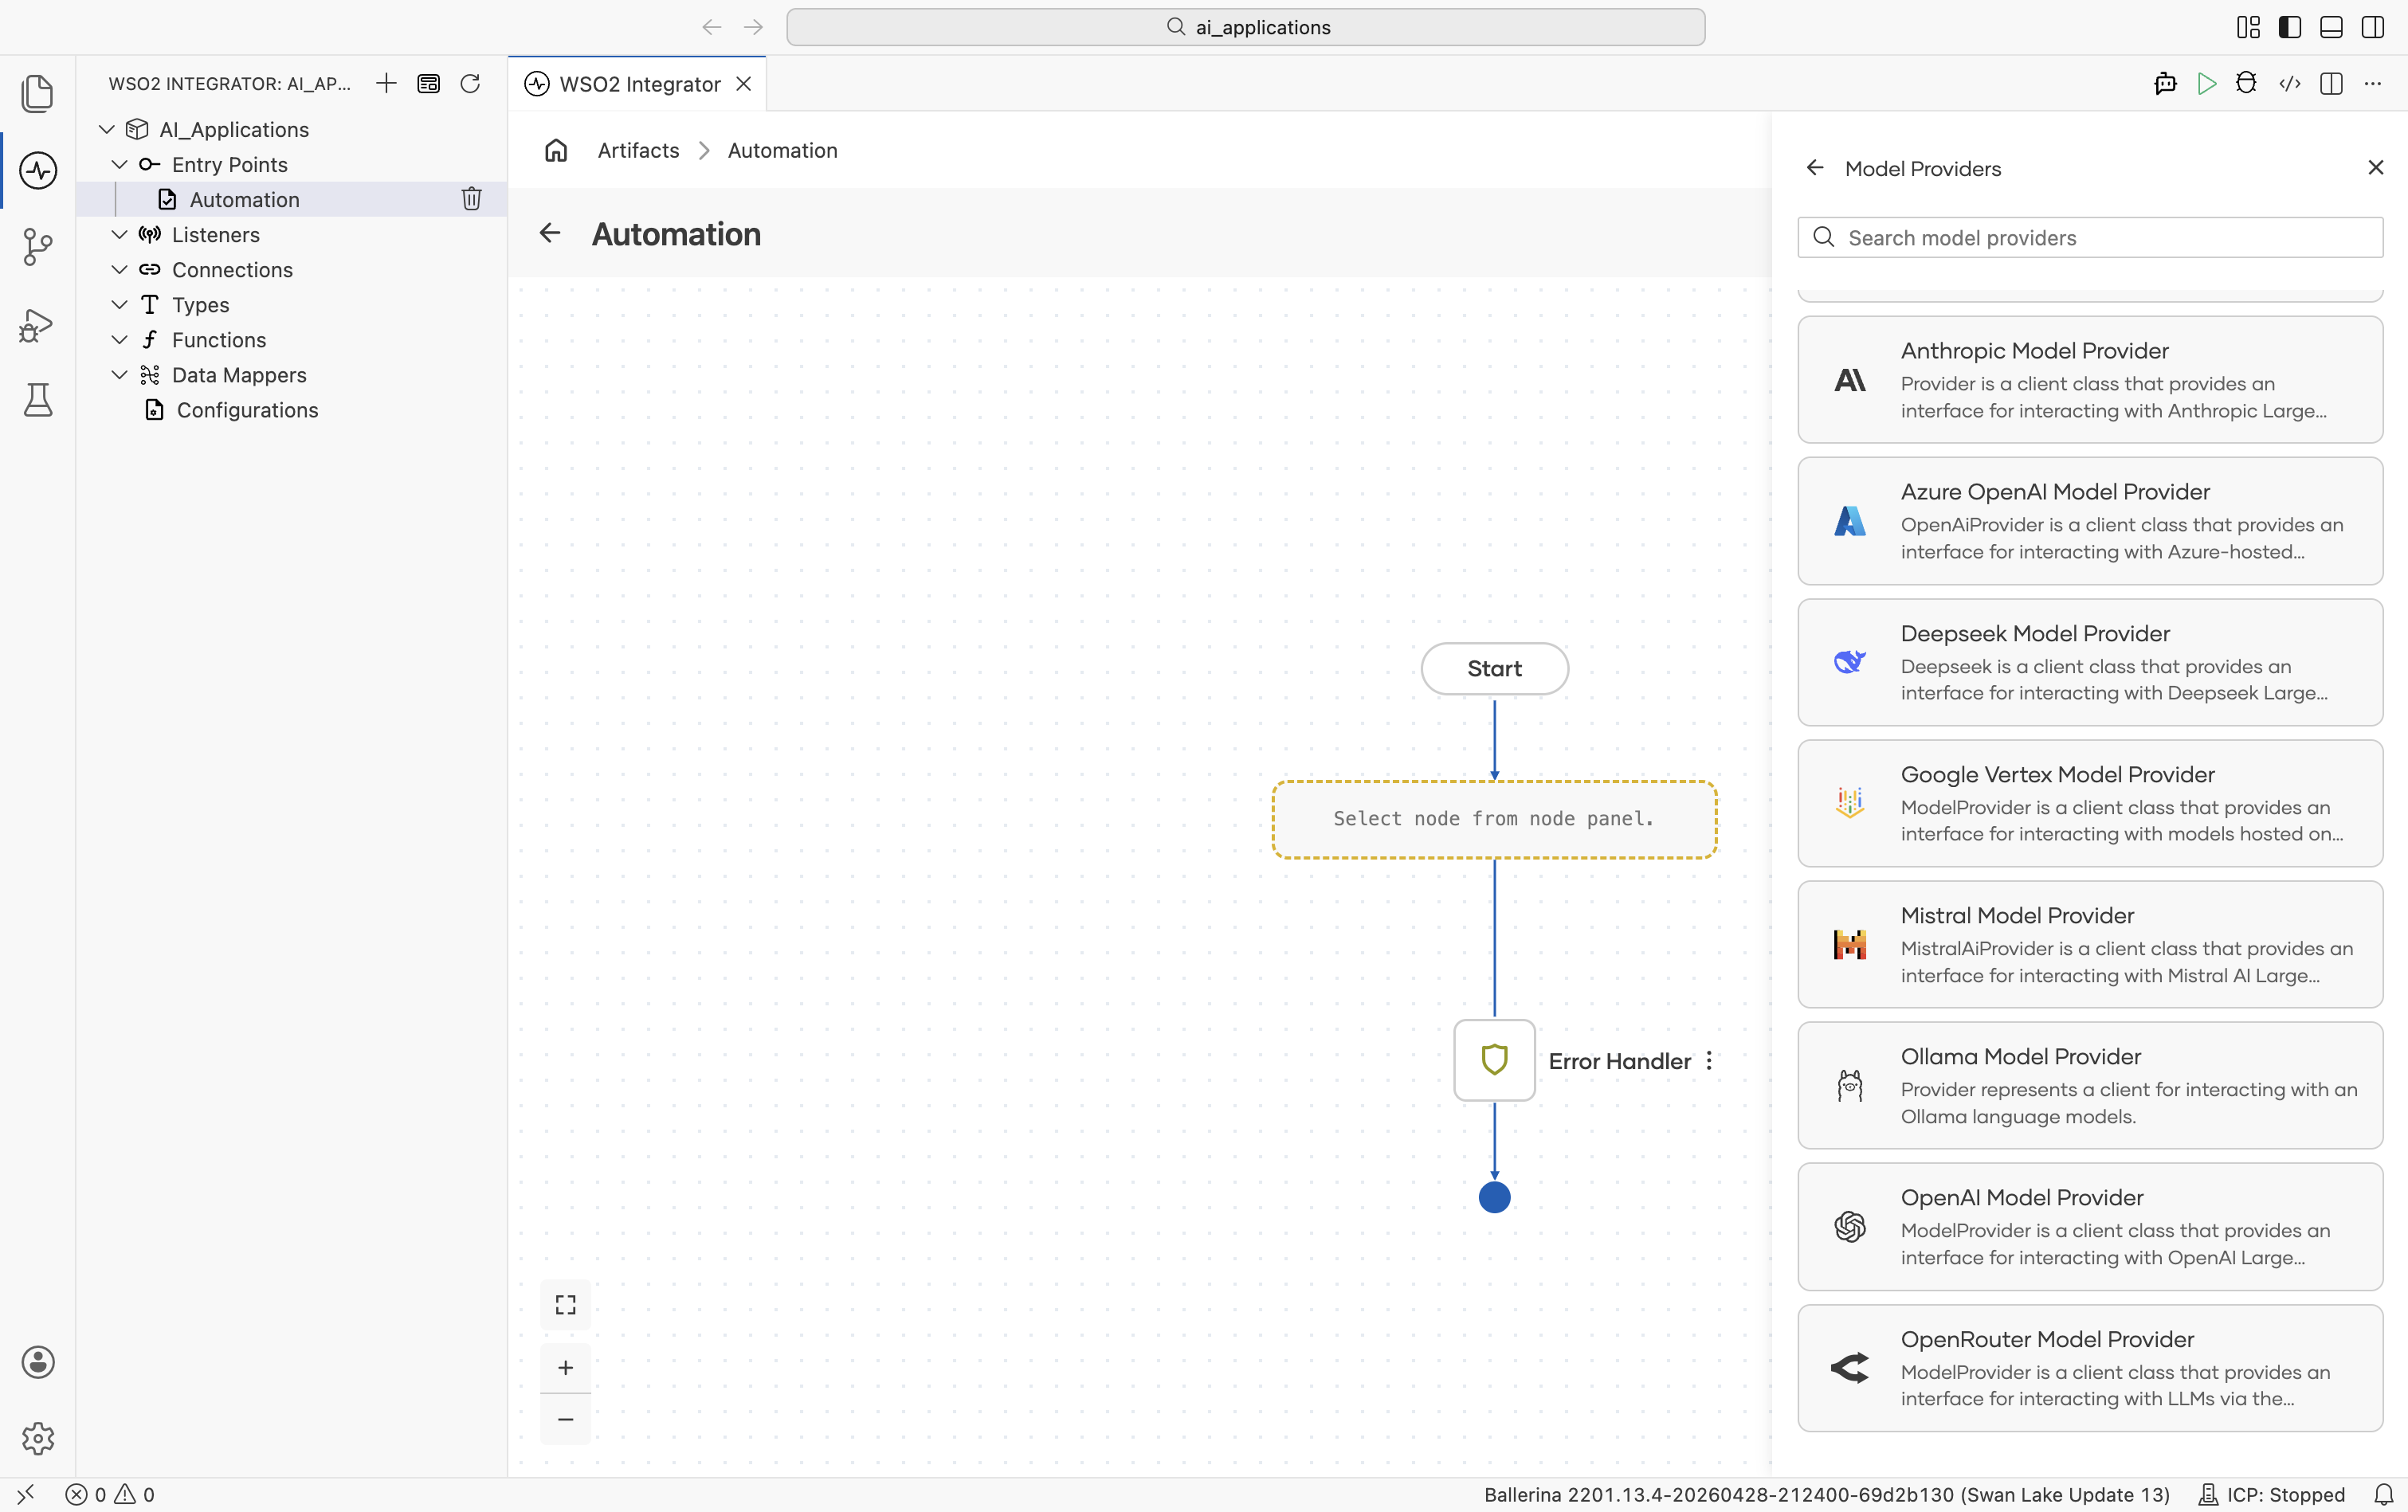2408x1512 pixels.
Task: Open Error Handler options menu dots
Action: click(x=1709, y=1061)
